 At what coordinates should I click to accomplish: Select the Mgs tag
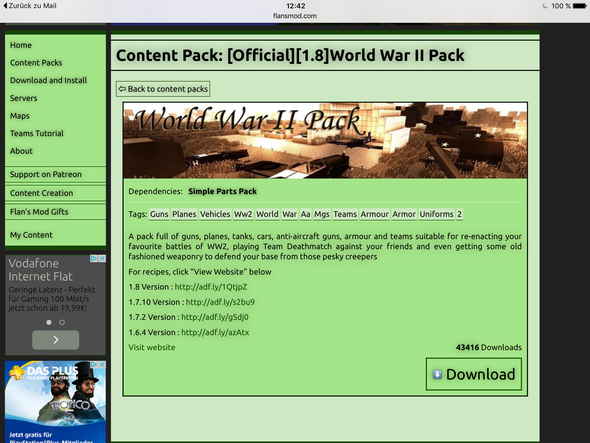(322, 214)
